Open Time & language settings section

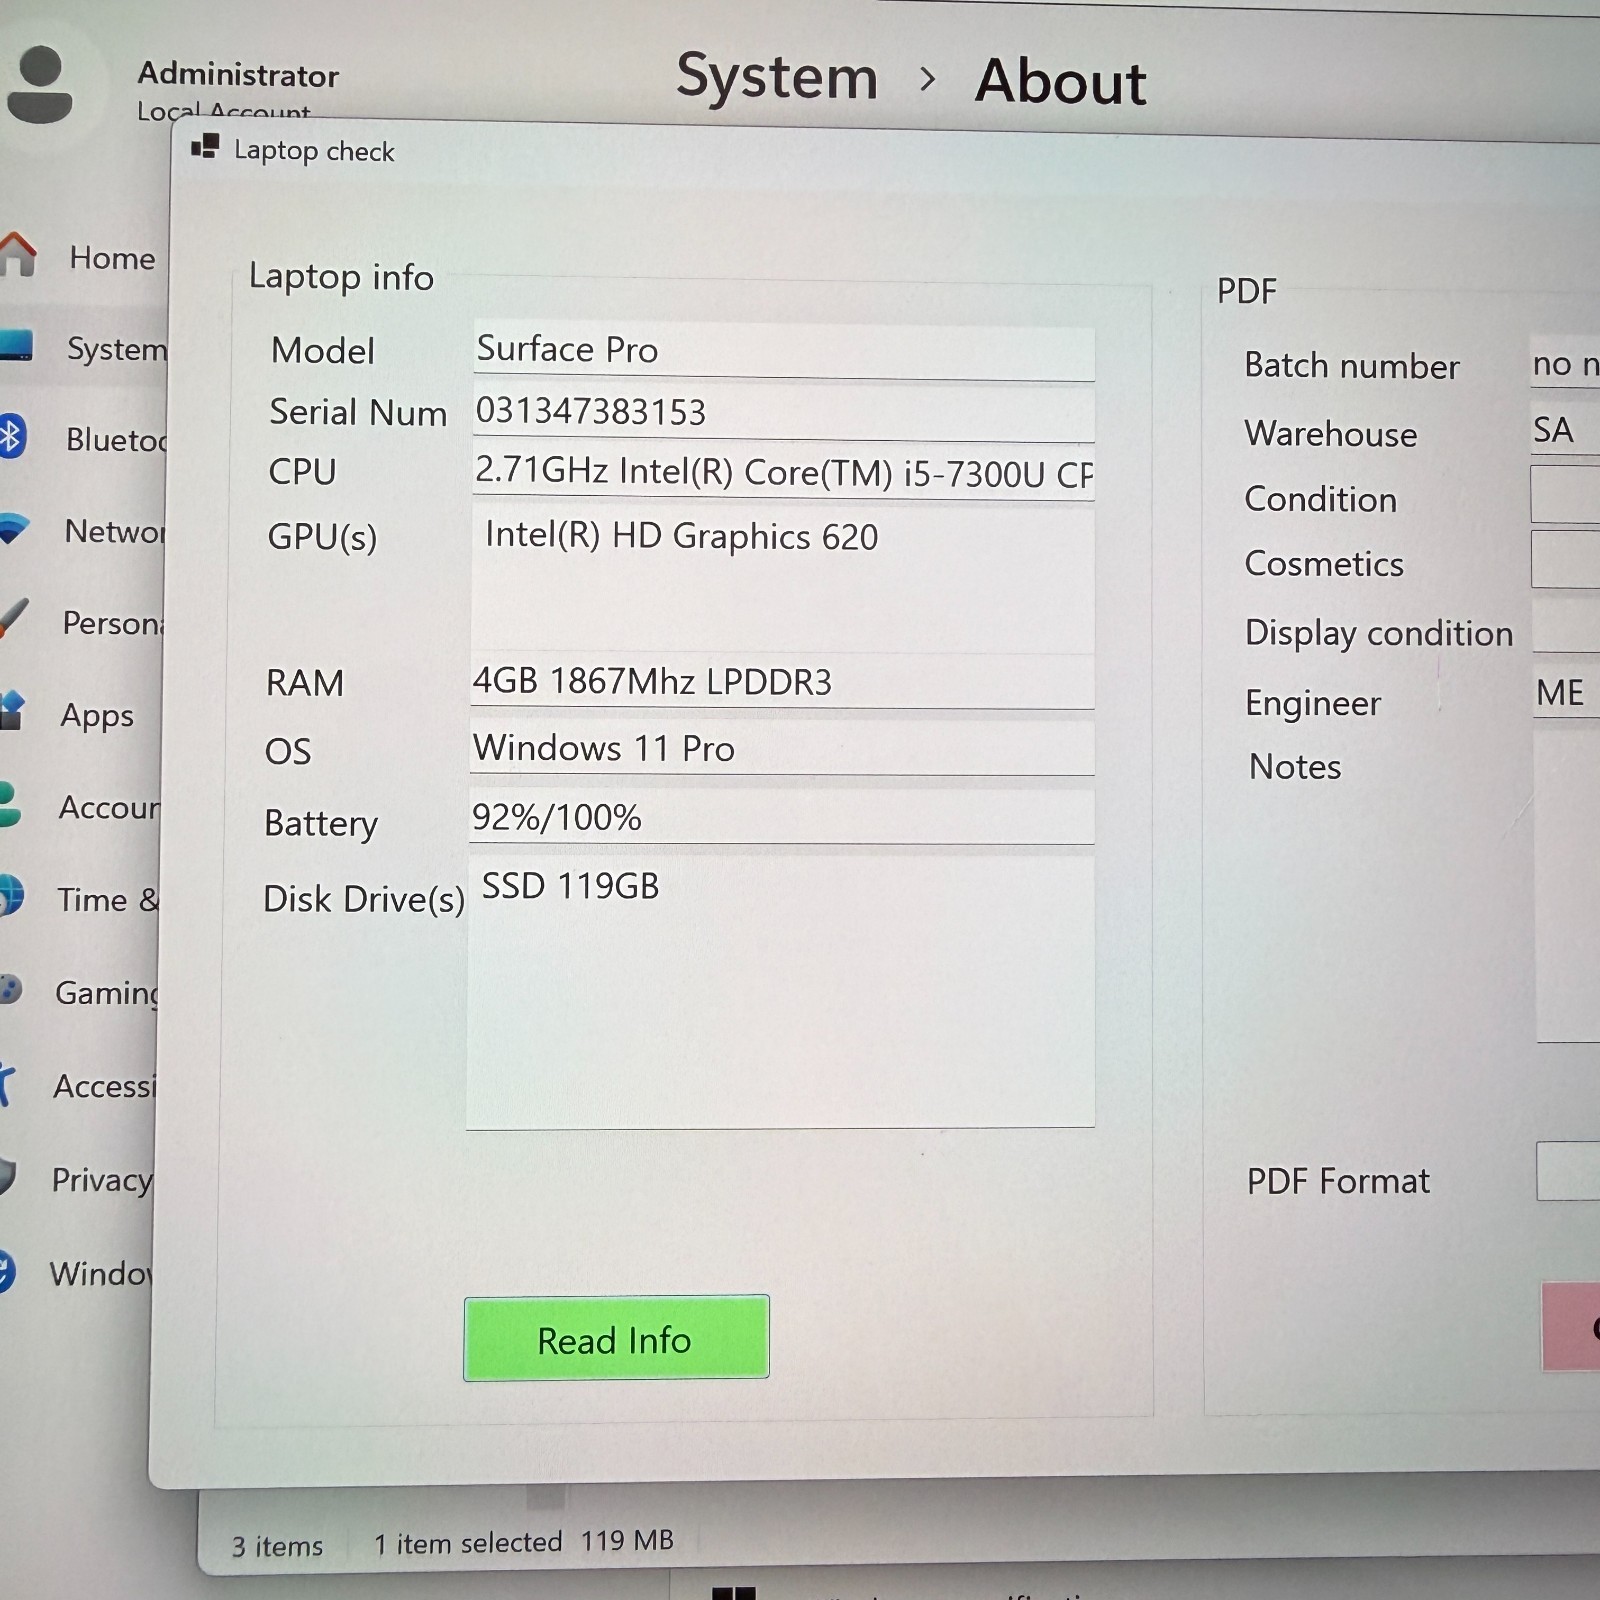107,900
